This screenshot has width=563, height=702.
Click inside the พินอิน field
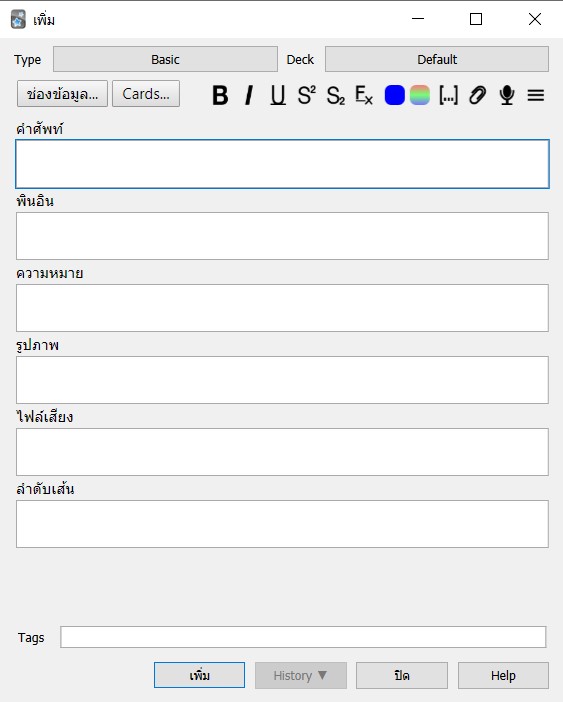282,236
